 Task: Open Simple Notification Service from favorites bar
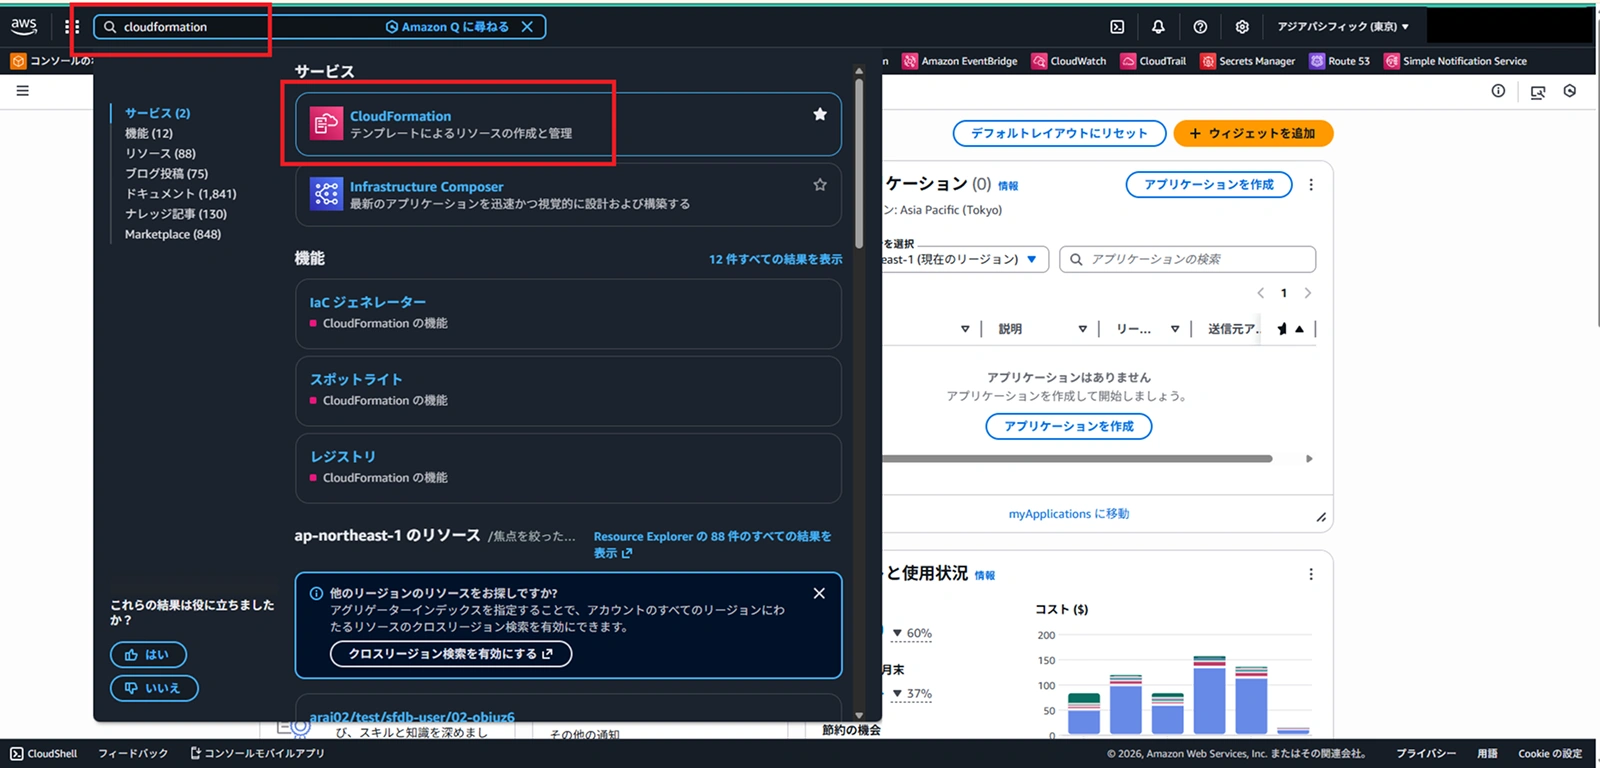tap(1456, 61)
